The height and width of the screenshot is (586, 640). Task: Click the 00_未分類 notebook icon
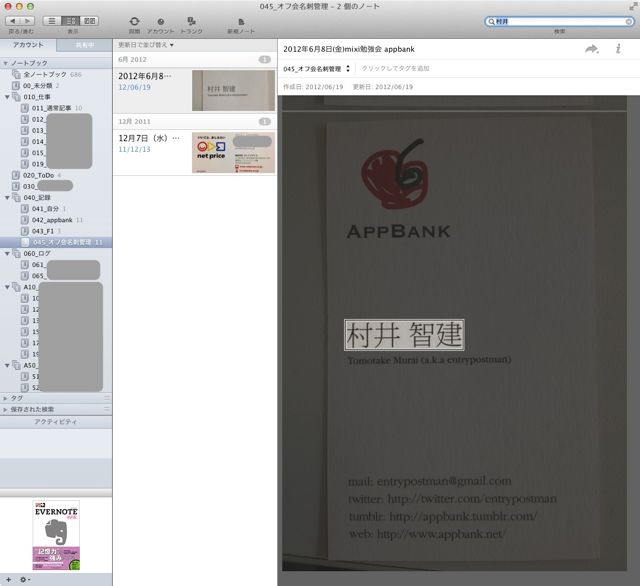pos(16,86)
